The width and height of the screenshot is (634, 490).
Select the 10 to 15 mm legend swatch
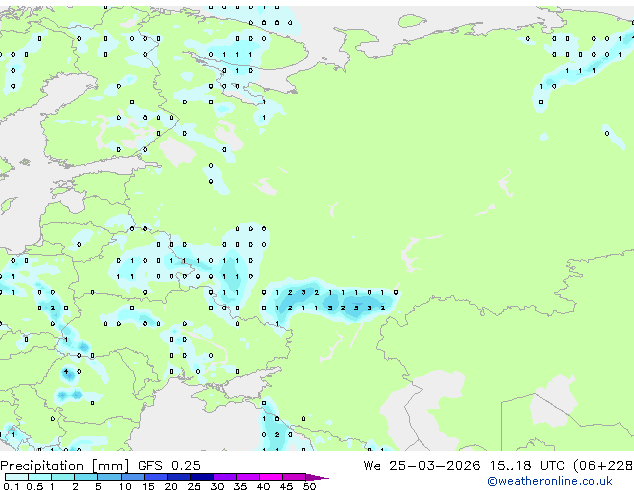pyautogui.click(x=133, y=477)
